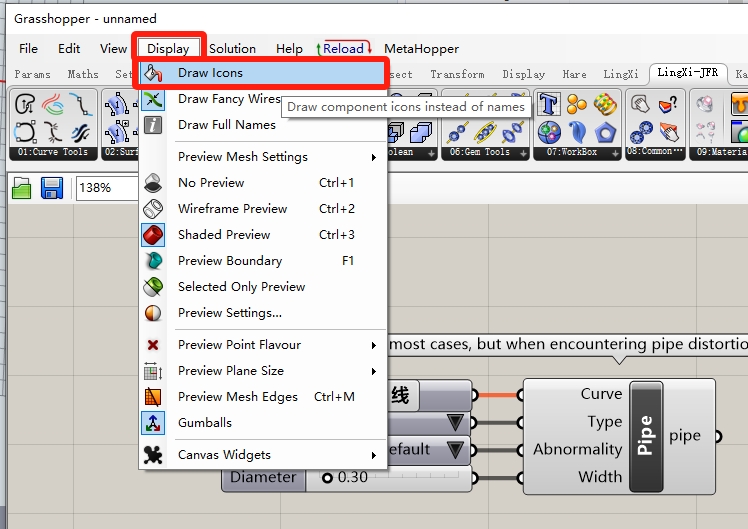Click the pipe output label
Image resolution: width=748 pixels, height=529 pixels.
[x=685, y=436]
